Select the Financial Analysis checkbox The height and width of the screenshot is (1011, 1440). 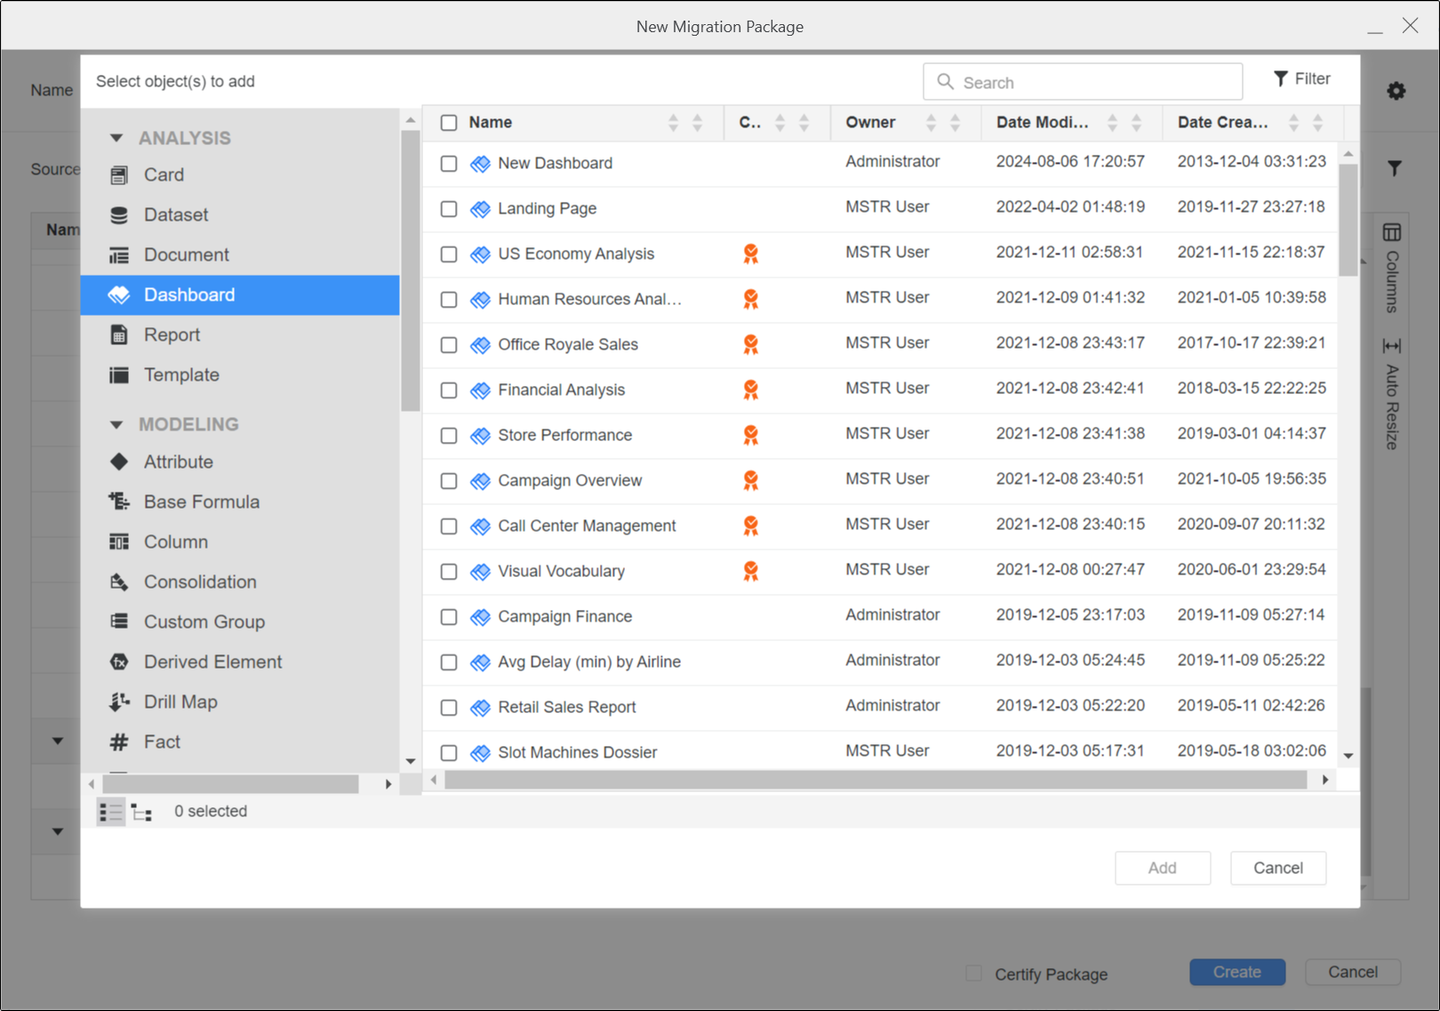pyautogui.click(x=449, y=391)
